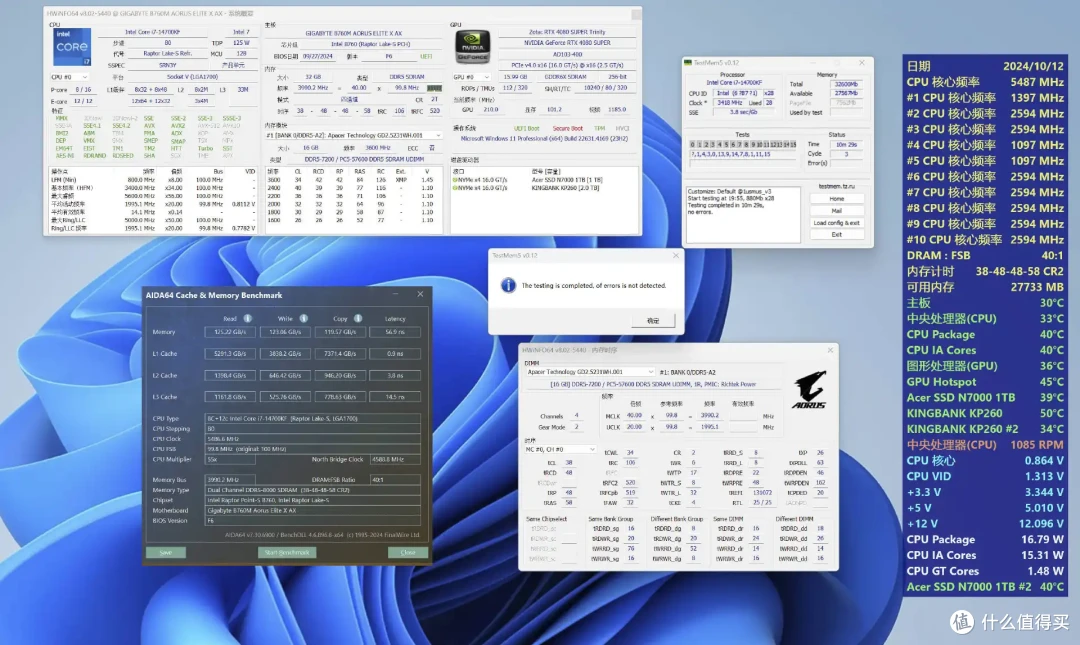Click the green NVMe drive icon for Acer SSD
This screenshot has height=645, width=1080.
(x=455, y=180)
